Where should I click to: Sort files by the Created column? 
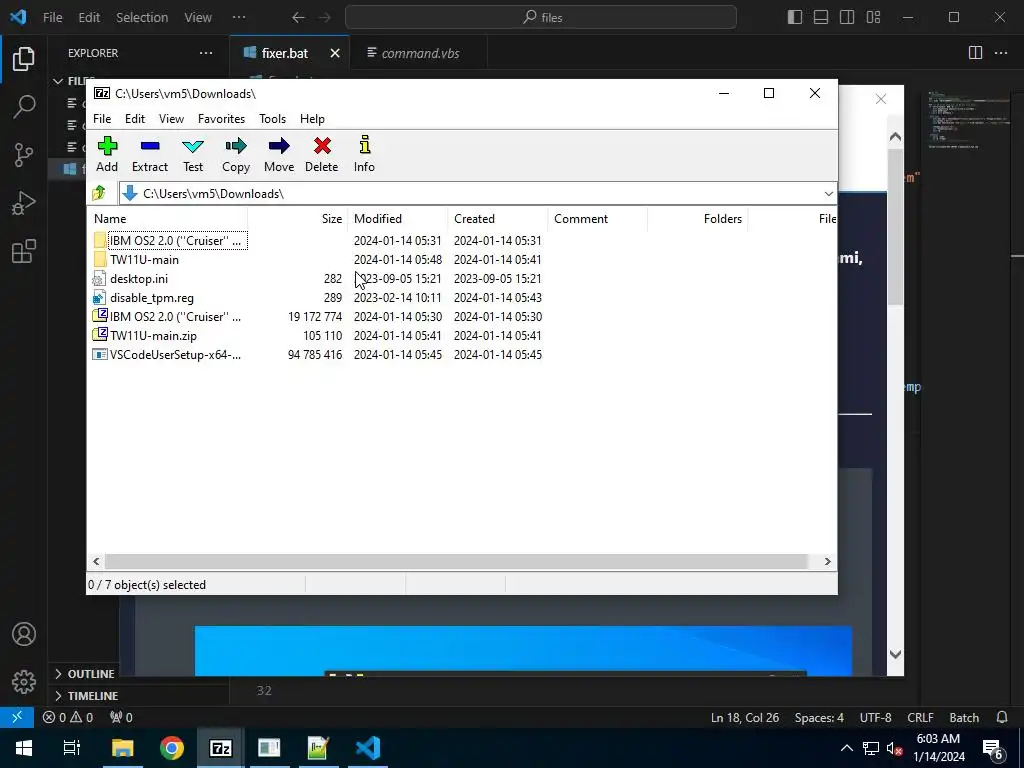[498, 219]
